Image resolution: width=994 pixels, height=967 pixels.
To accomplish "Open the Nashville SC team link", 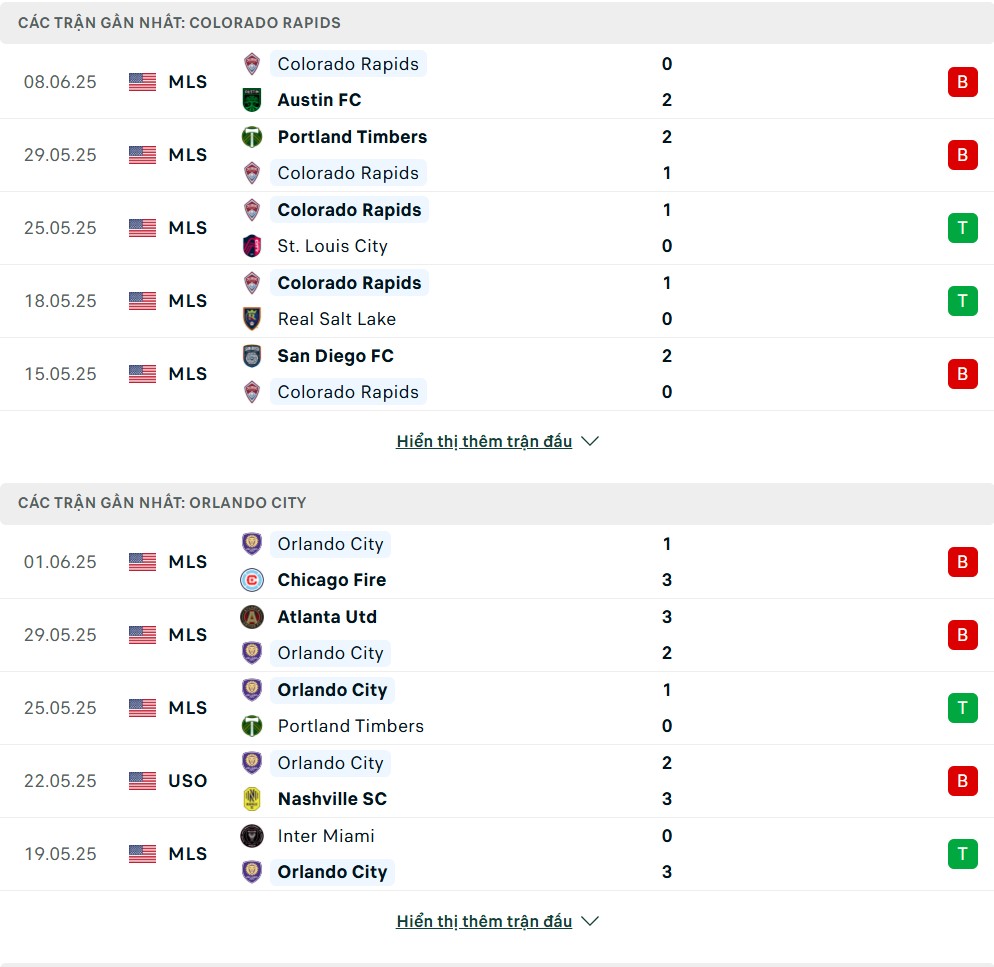I will [332, 799].
